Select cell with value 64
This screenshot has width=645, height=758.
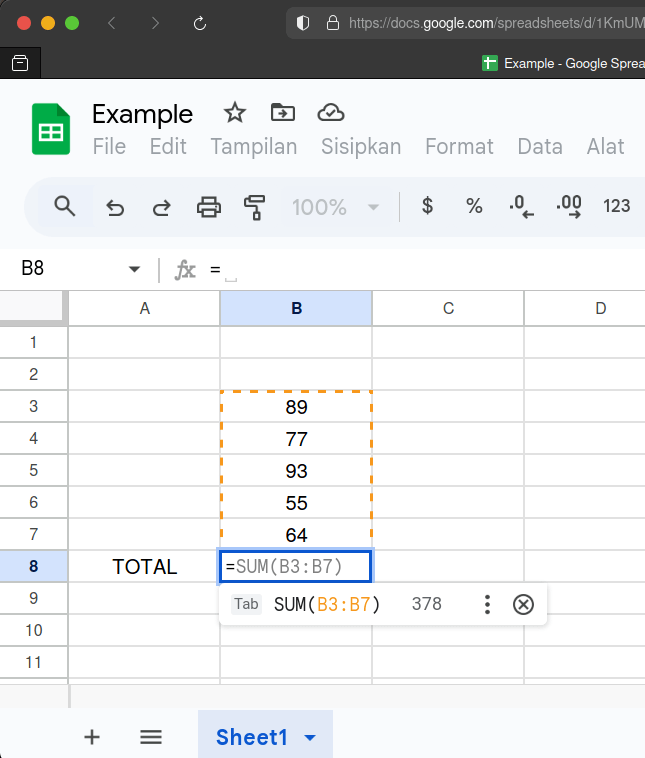click(296, 534)
